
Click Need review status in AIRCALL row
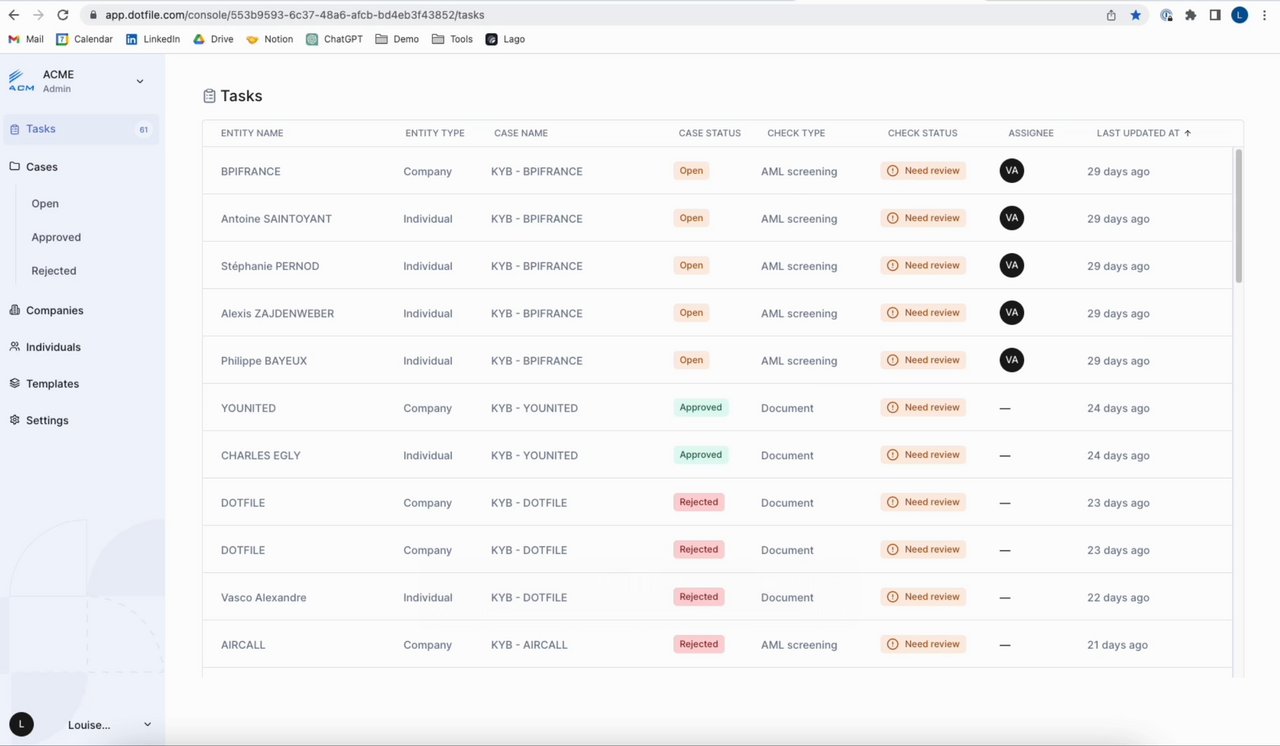[923, 645]
